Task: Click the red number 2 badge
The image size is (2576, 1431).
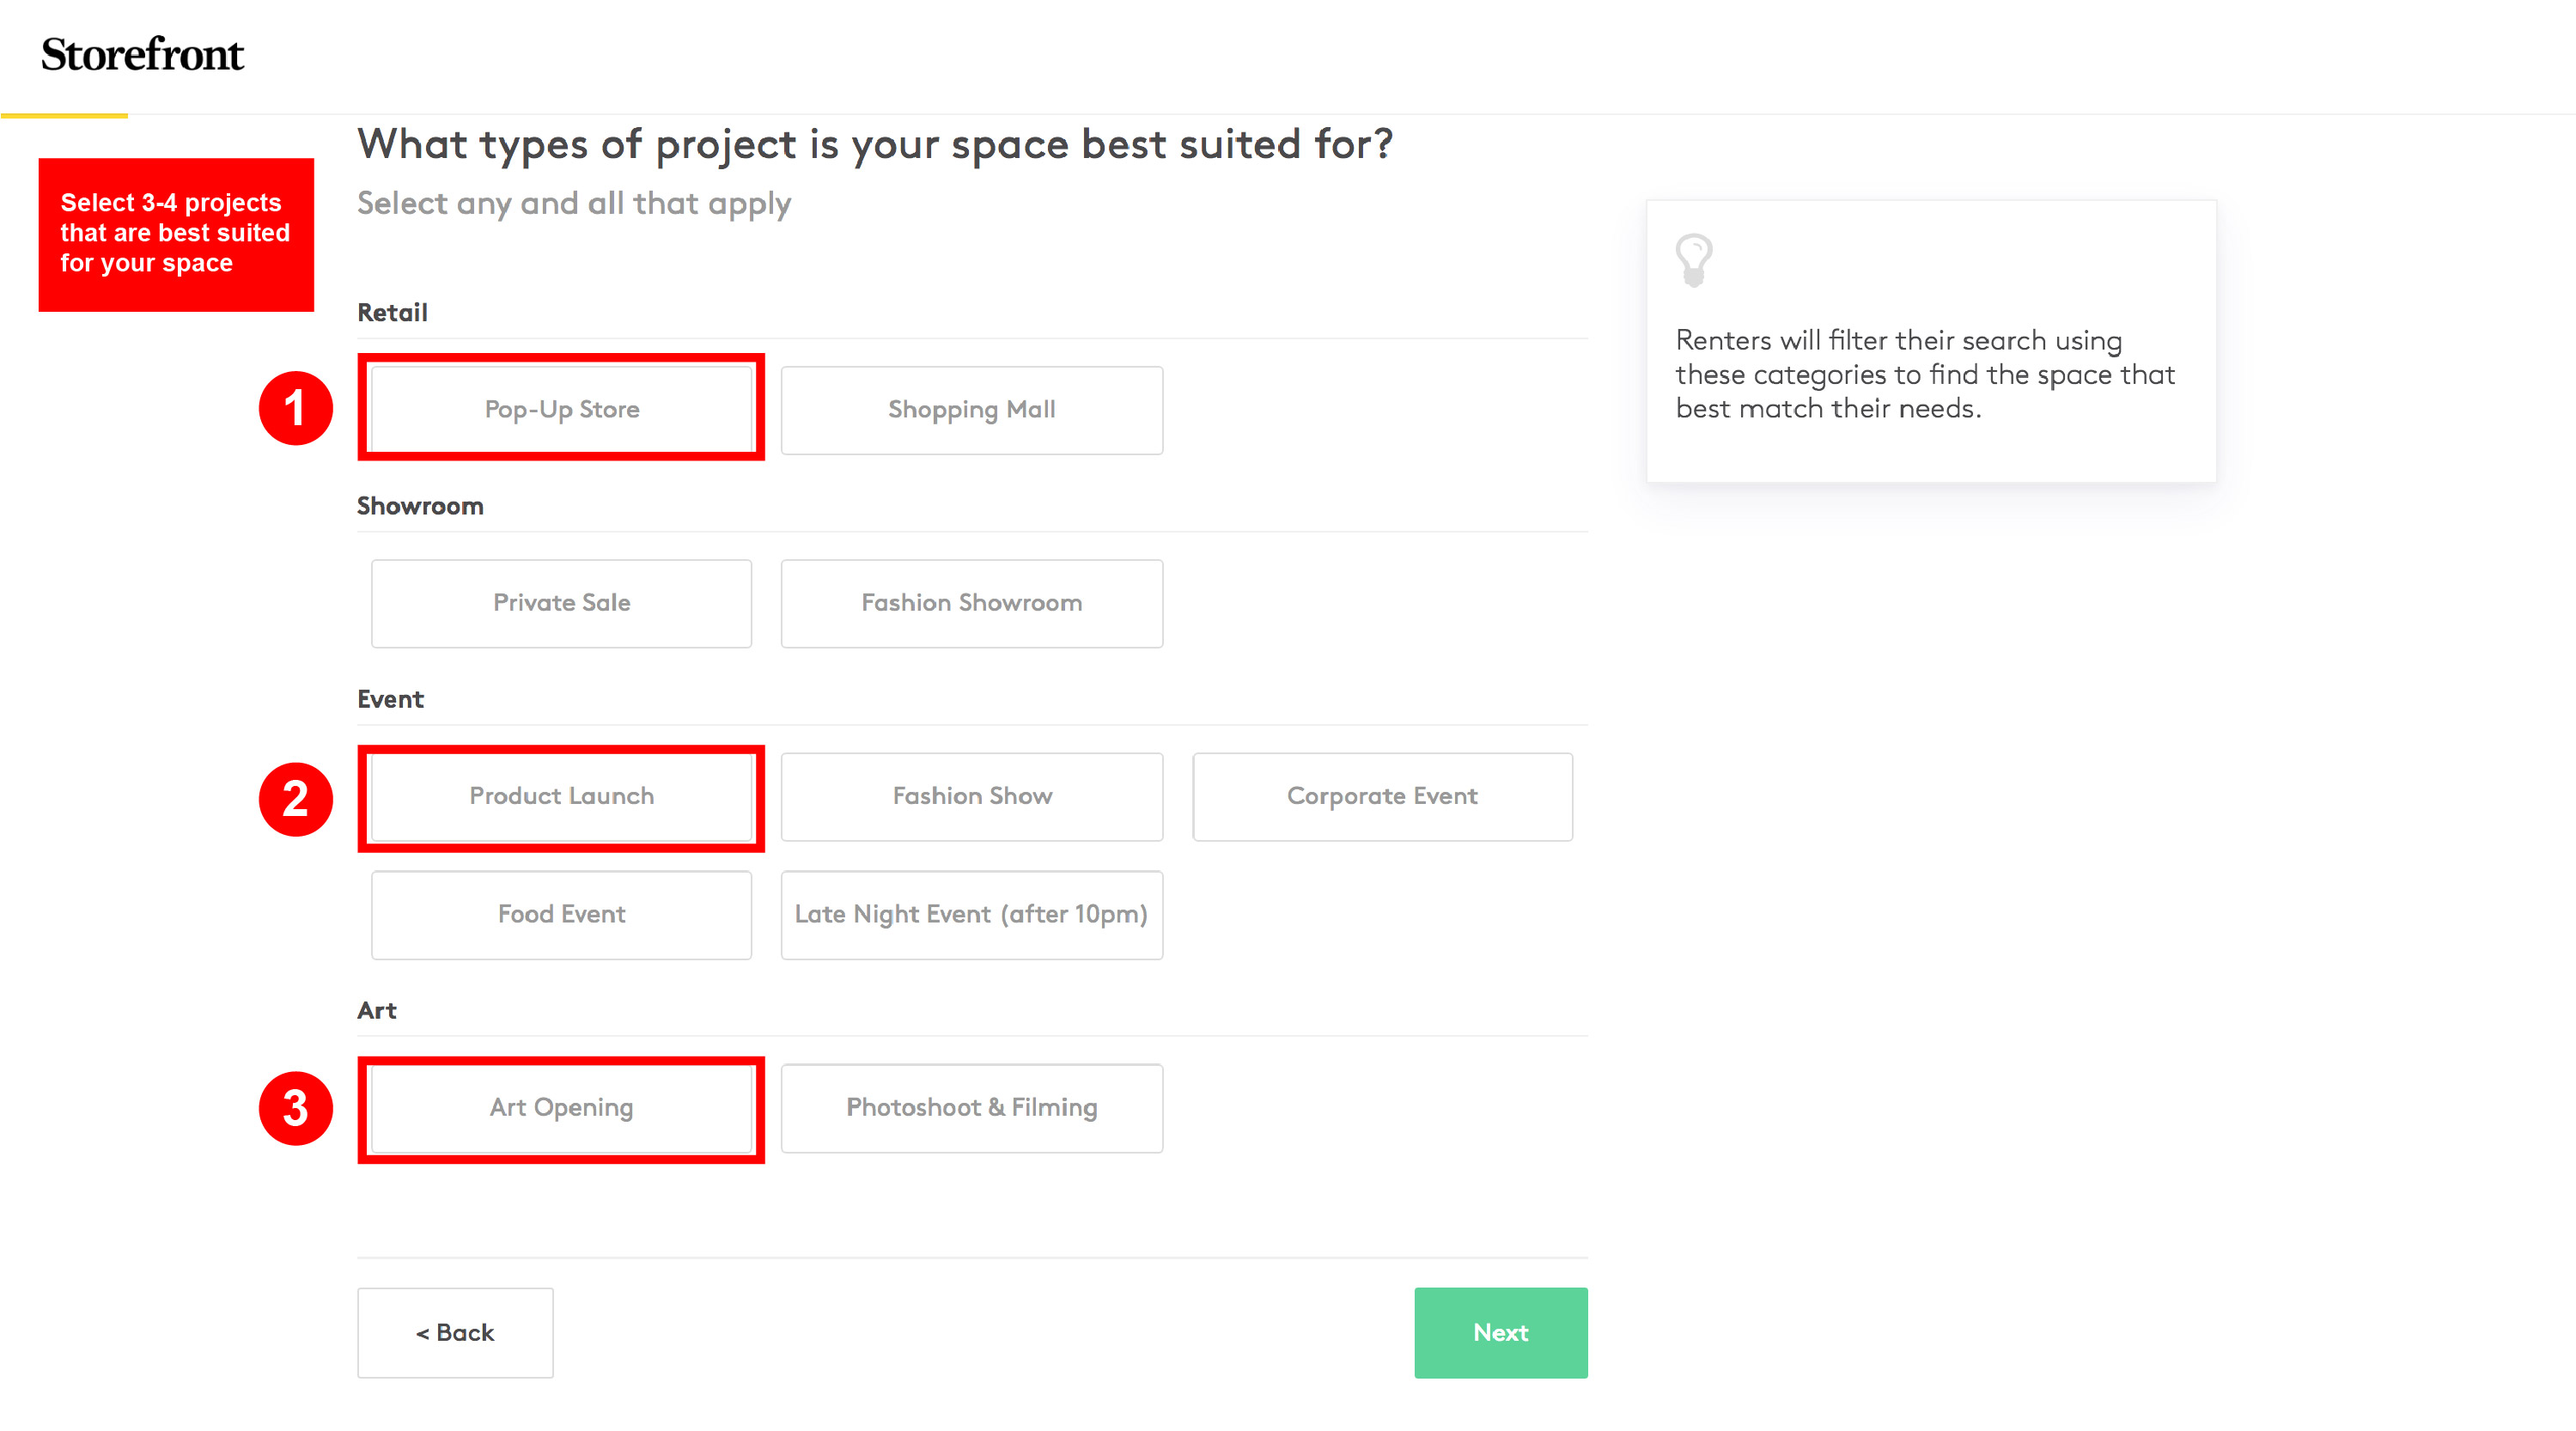Action: (x=295, y=799)
